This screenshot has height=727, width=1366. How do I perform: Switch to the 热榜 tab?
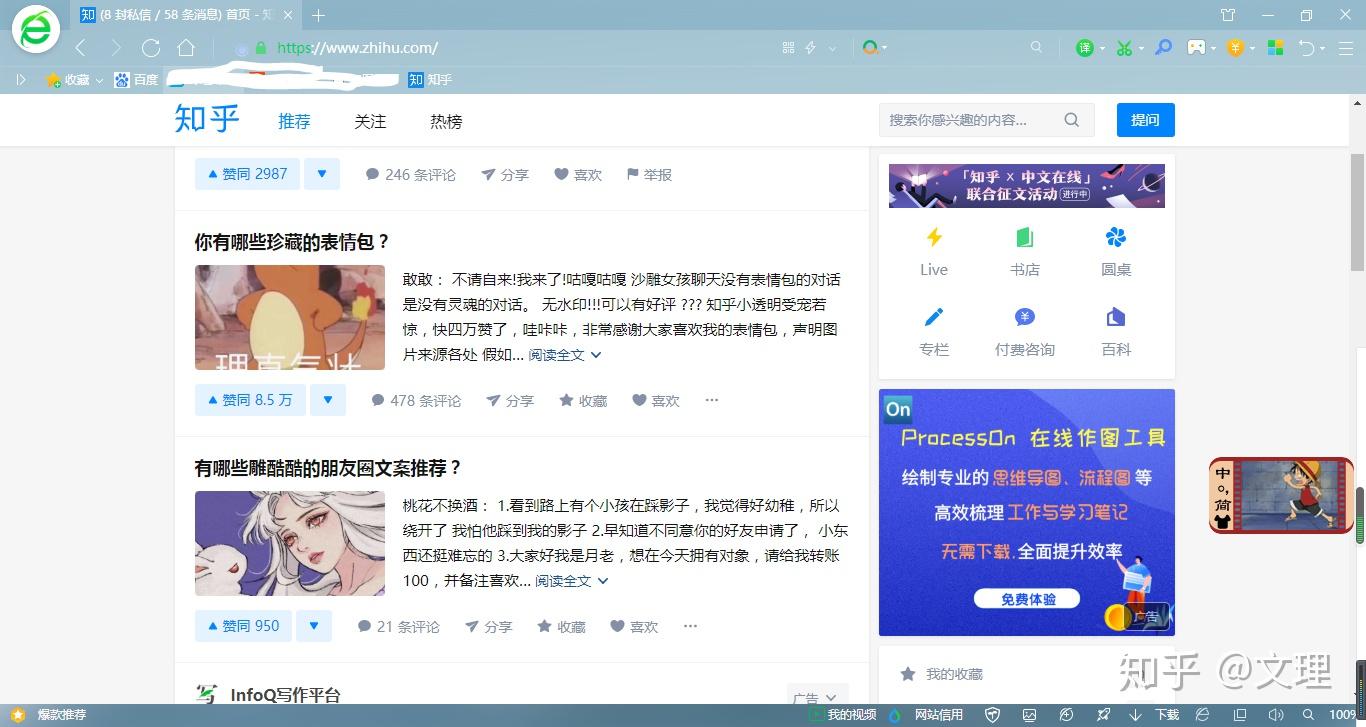(446, 121)
